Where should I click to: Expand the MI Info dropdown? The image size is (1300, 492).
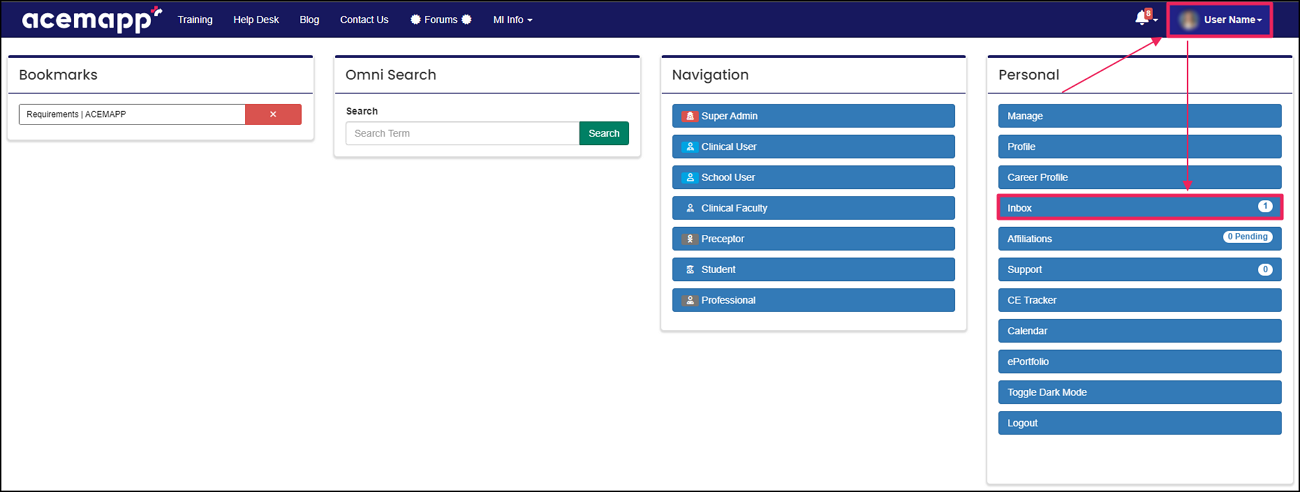513,19
